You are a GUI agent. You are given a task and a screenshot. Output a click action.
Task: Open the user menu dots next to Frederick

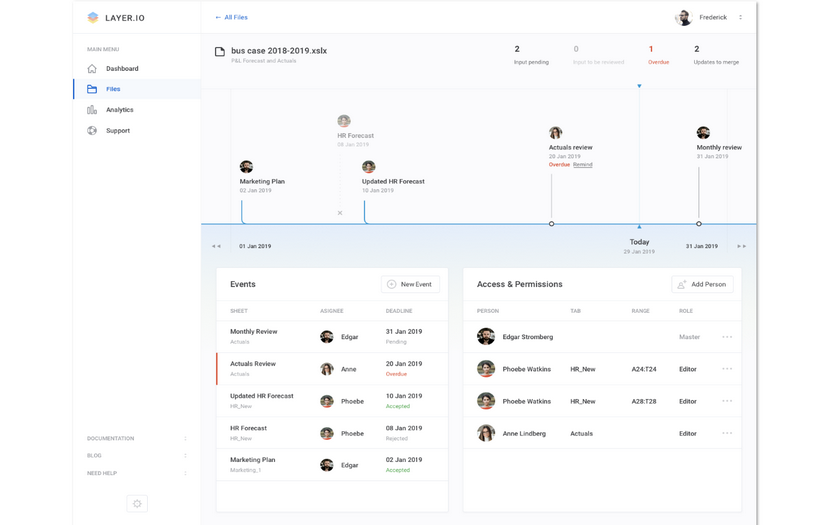(x=740, y=17)
